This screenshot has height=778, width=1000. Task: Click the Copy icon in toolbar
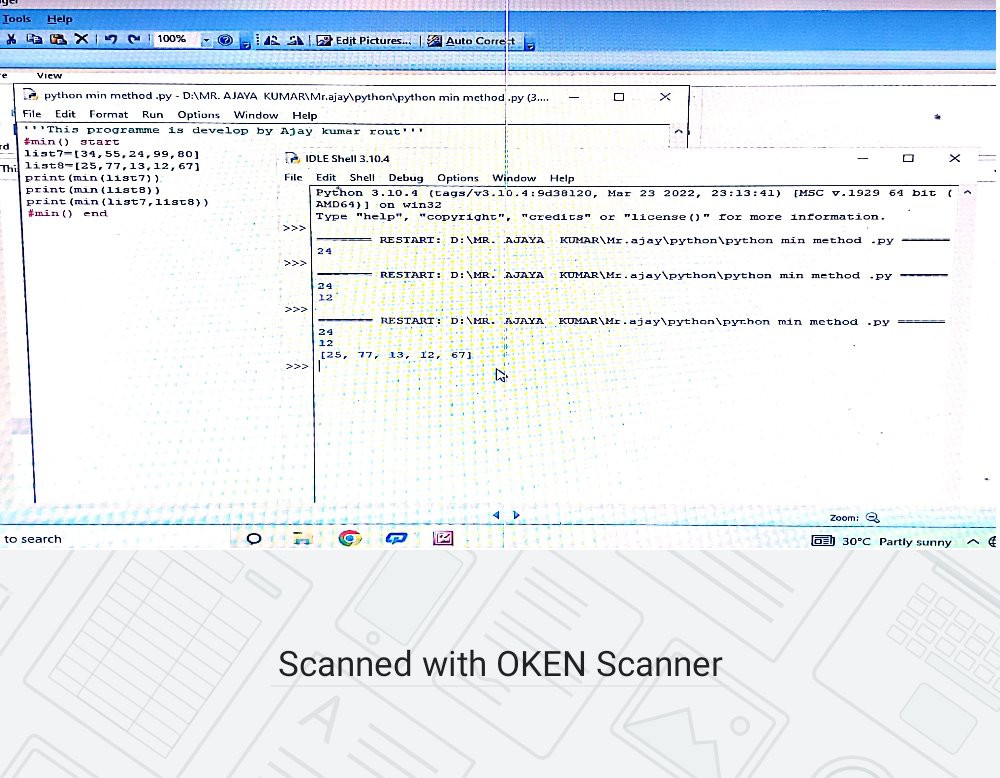pos(35,40)
